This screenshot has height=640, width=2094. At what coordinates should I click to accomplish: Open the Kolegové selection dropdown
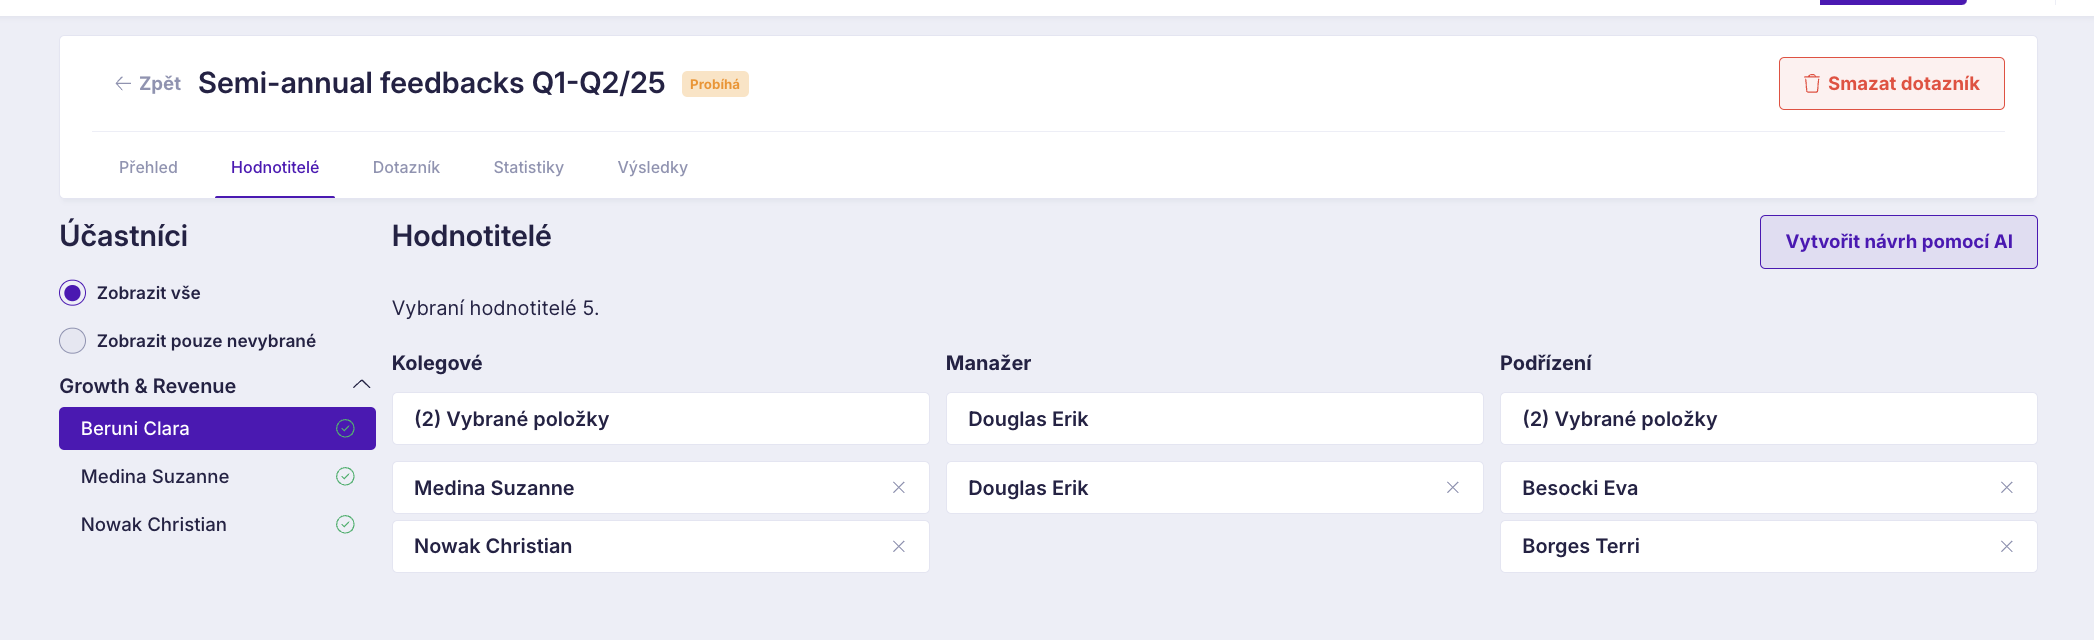click(660, 419)
